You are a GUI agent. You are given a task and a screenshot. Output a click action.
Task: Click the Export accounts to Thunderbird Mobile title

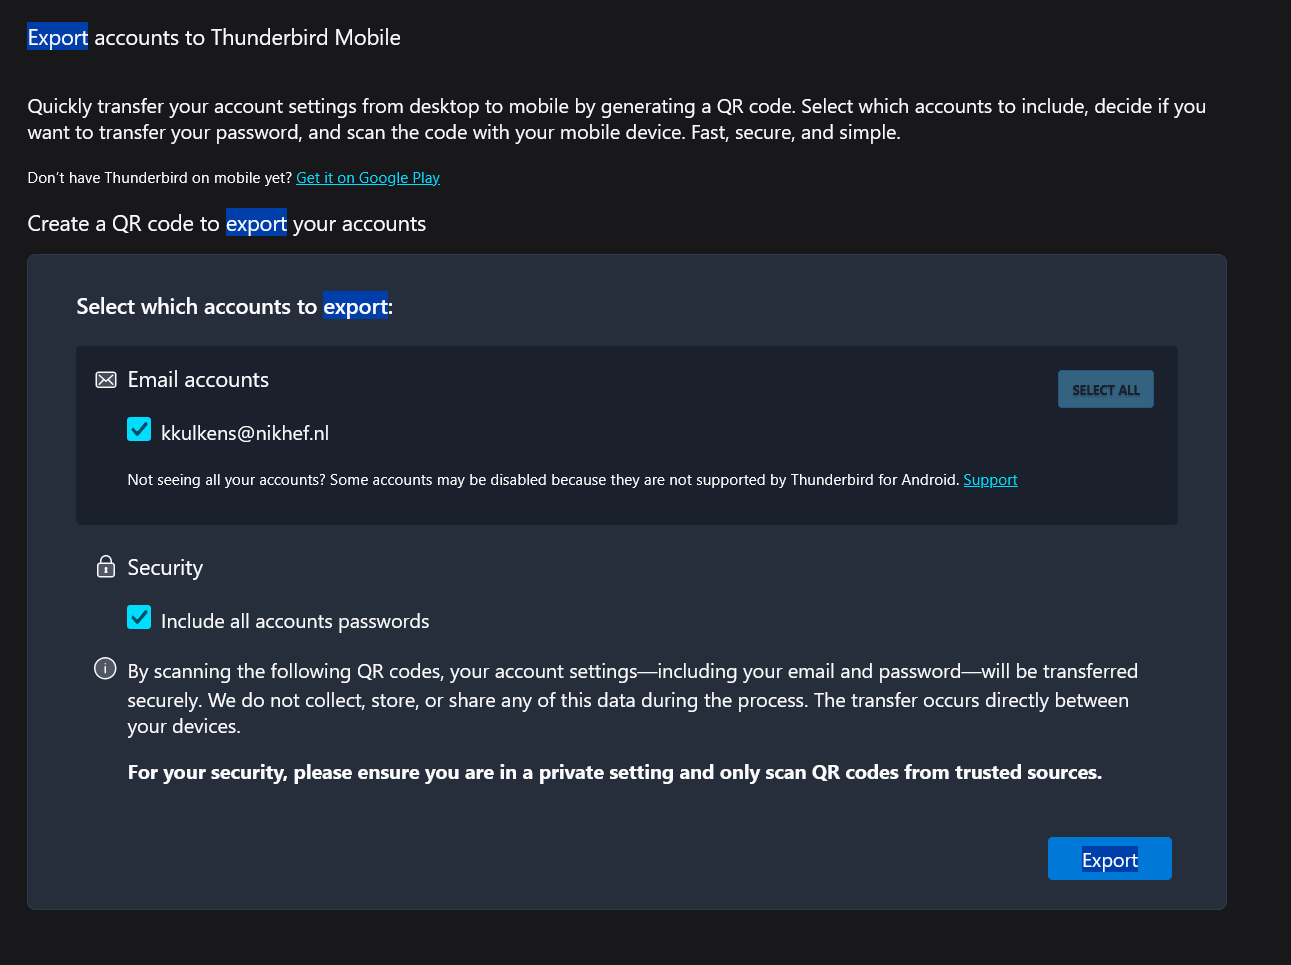[x=214, y=38]
